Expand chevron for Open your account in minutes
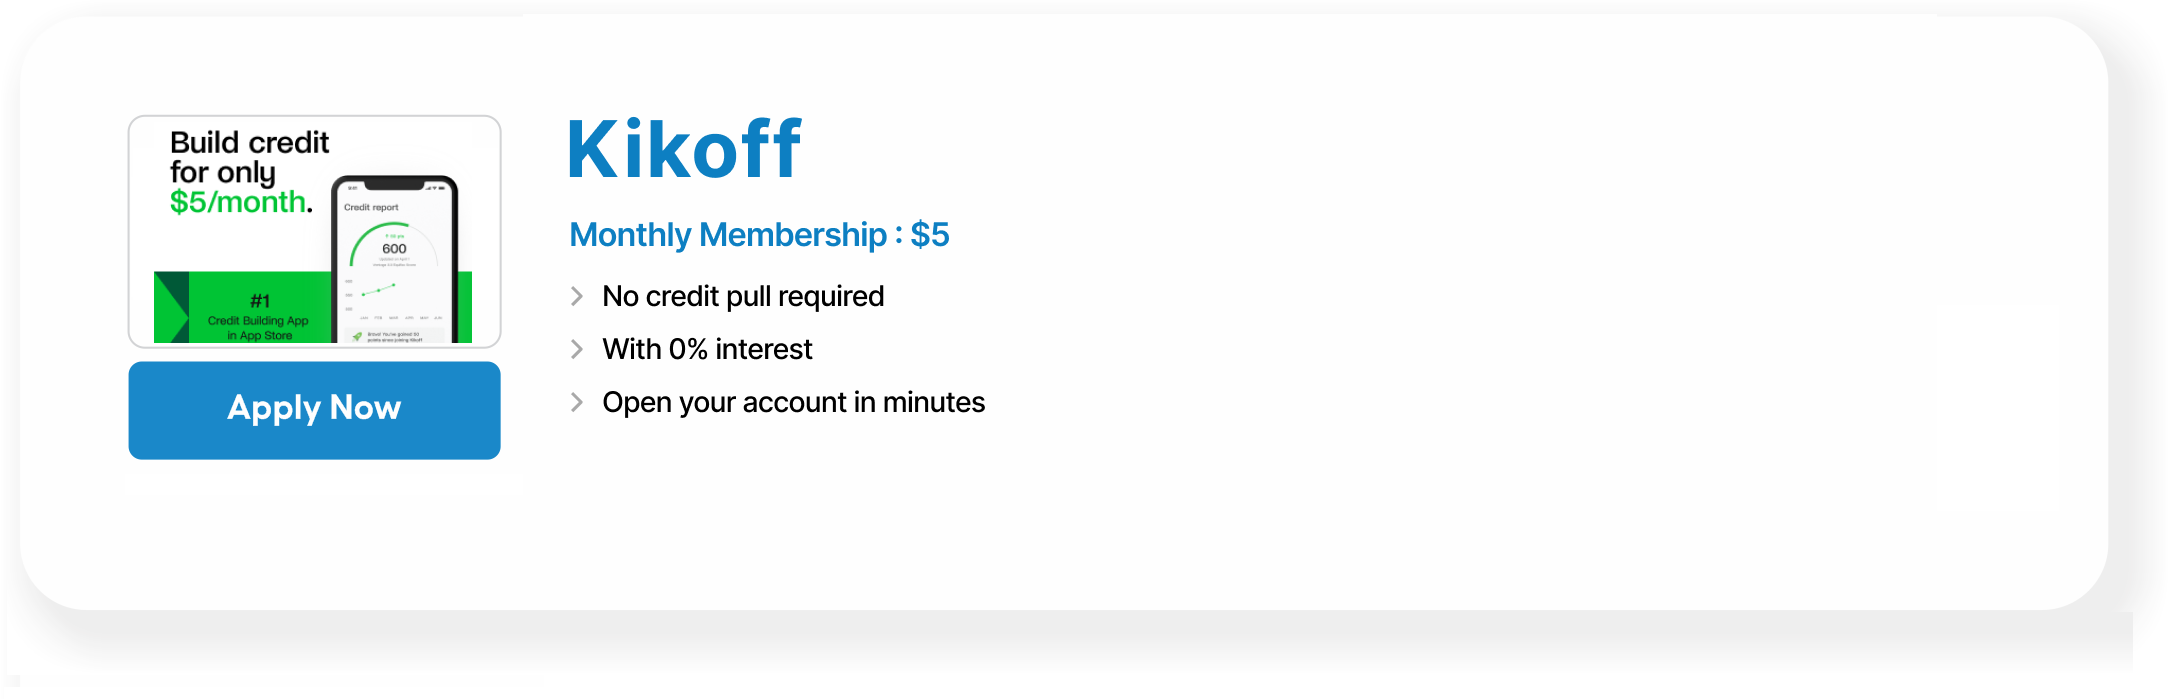 577,402
